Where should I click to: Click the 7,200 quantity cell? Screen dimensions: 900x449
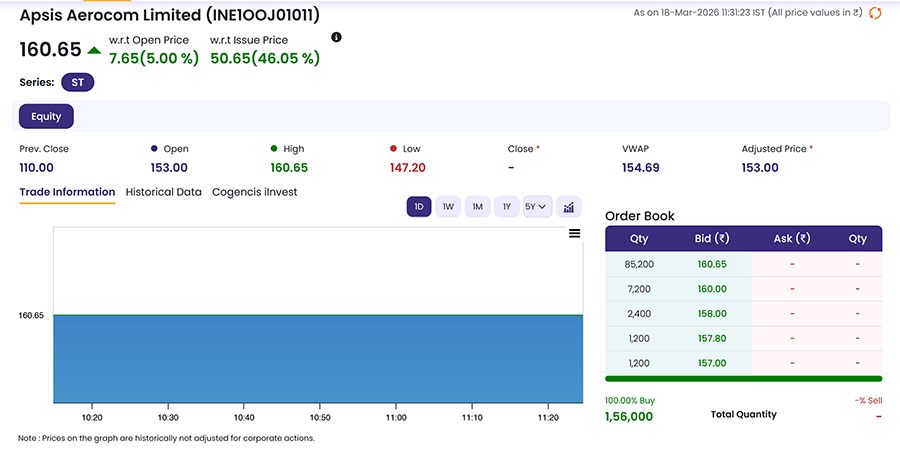pos(639,289)
